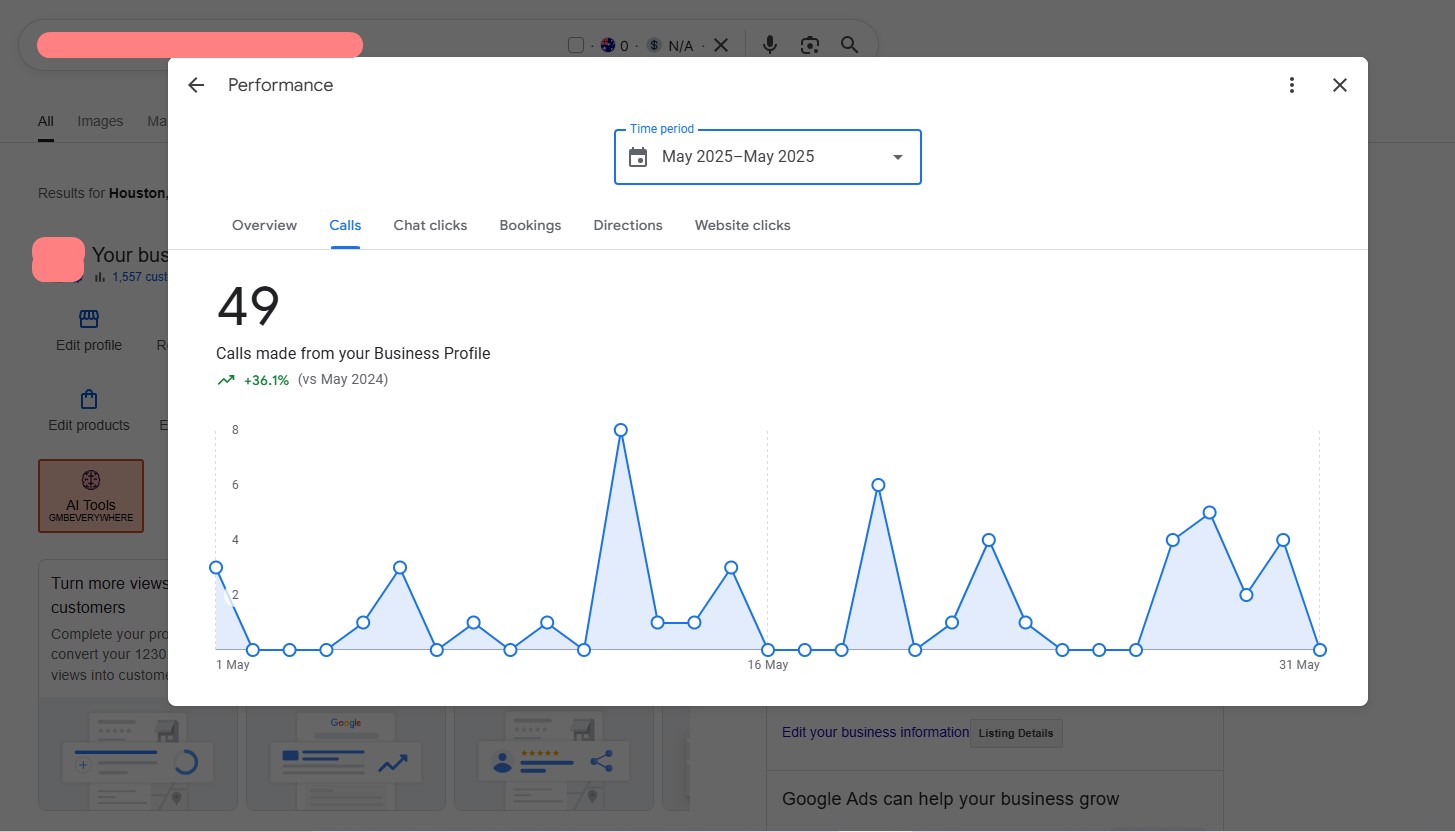Click the dollar N/A indicator in search bar
This screenshot has height=832, width=1455.
tap(670, 45)
